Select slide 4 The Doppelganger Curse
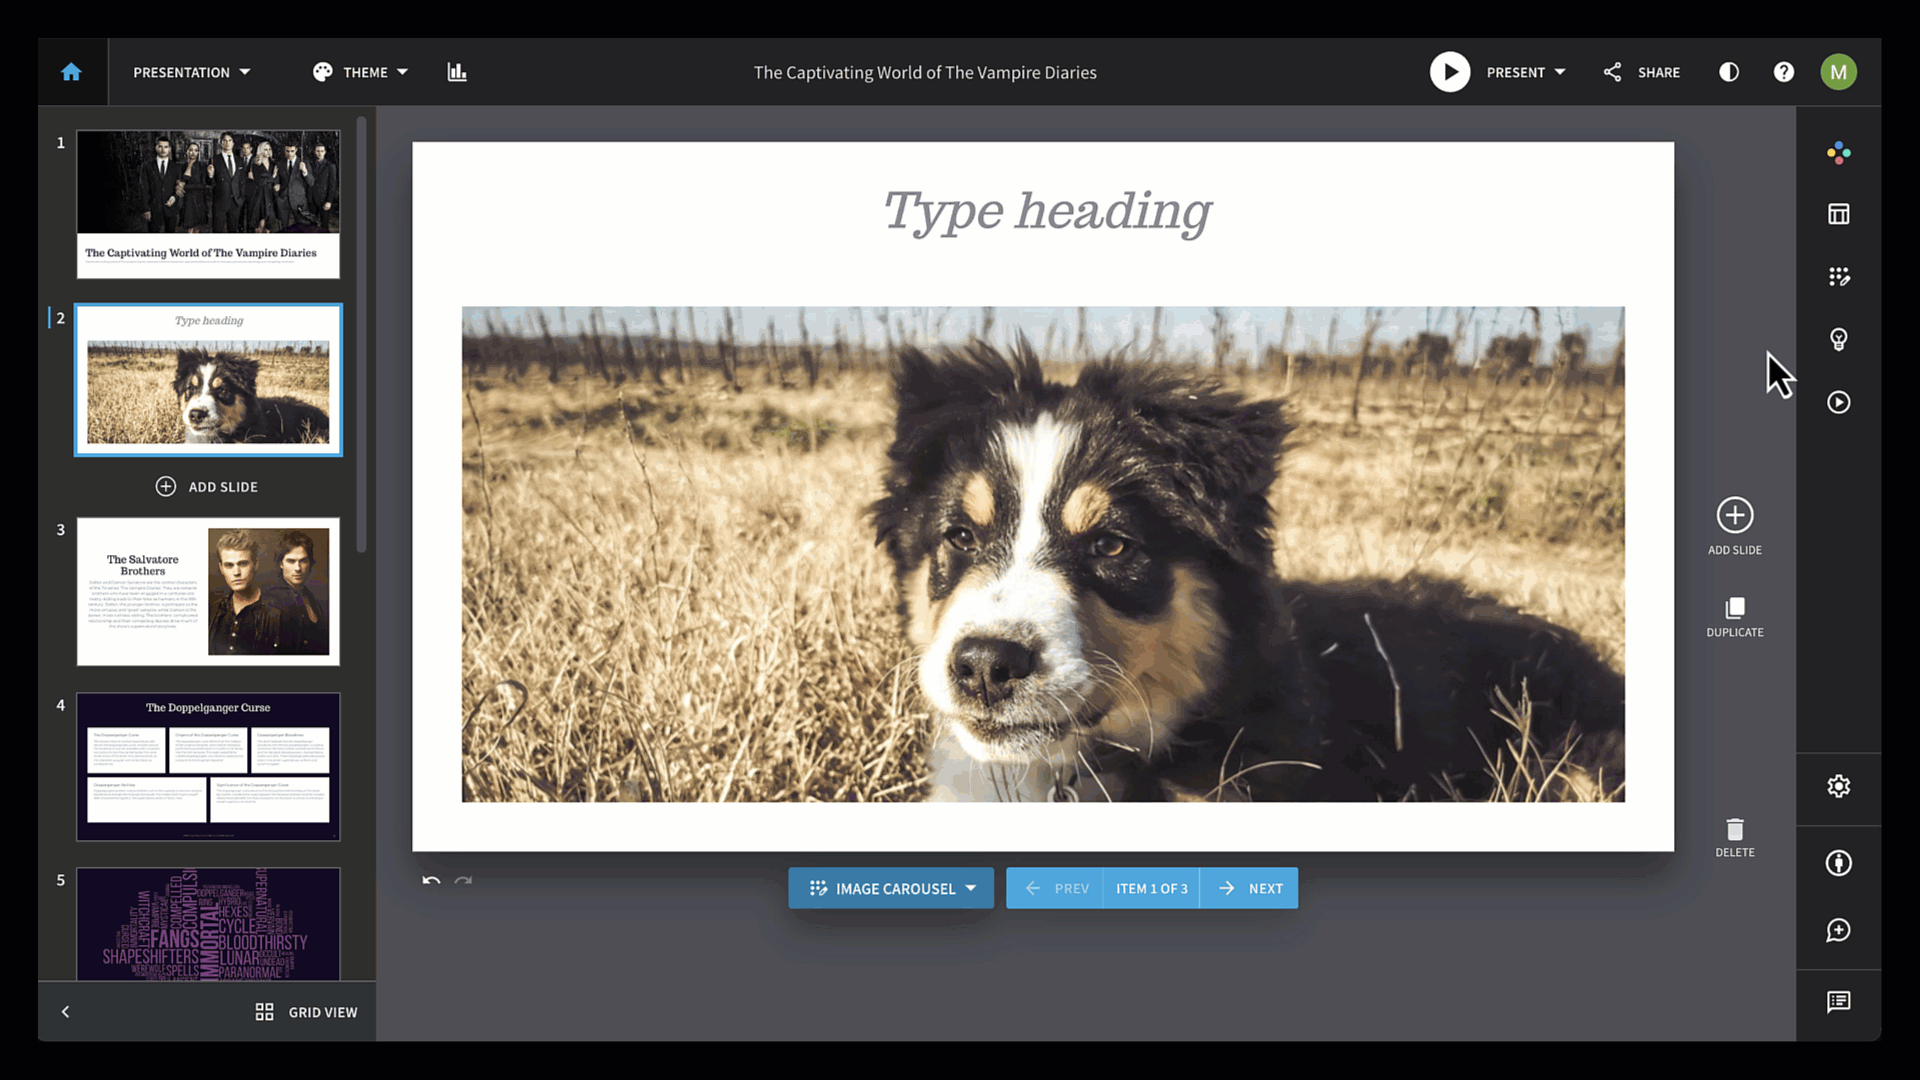Screen dimensions: 1920x1080 [x=208, y=767]
